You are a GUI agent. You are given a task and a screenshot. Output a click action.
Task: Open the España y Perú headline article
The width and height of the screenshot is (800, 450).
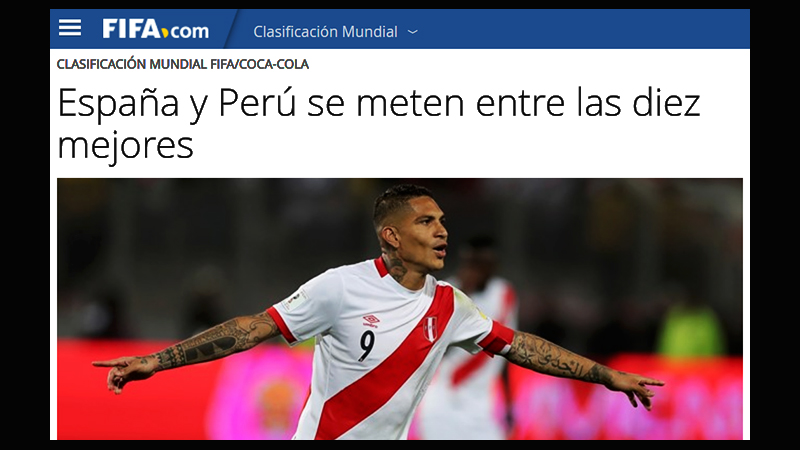point(378,124)
